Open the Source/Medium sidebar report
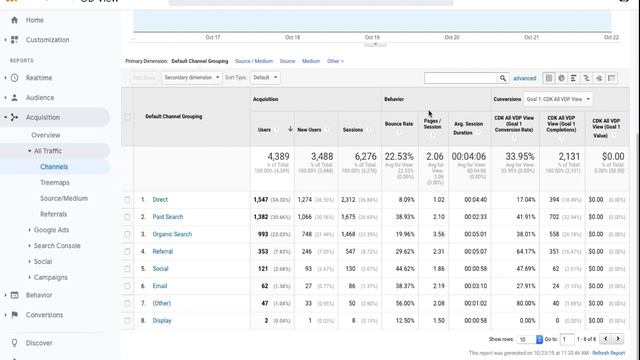Viewport: 640px width, 360px height. (64, 198)
